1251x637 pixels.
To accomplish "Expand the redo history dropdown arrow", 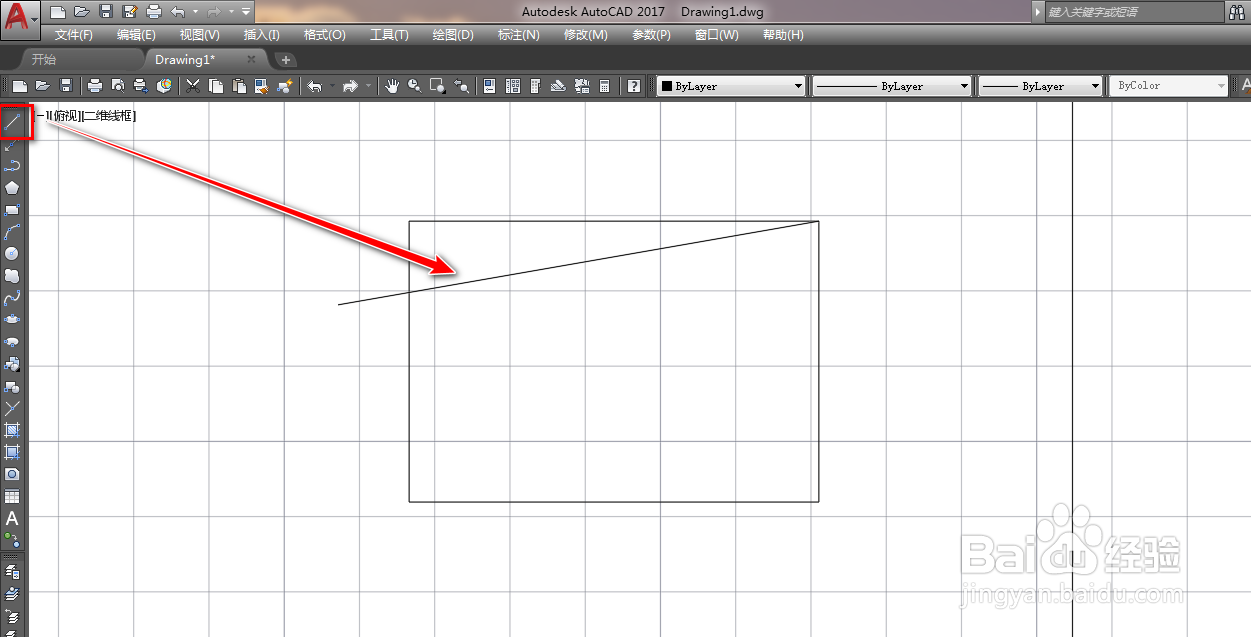I will (x=231, y=12).
